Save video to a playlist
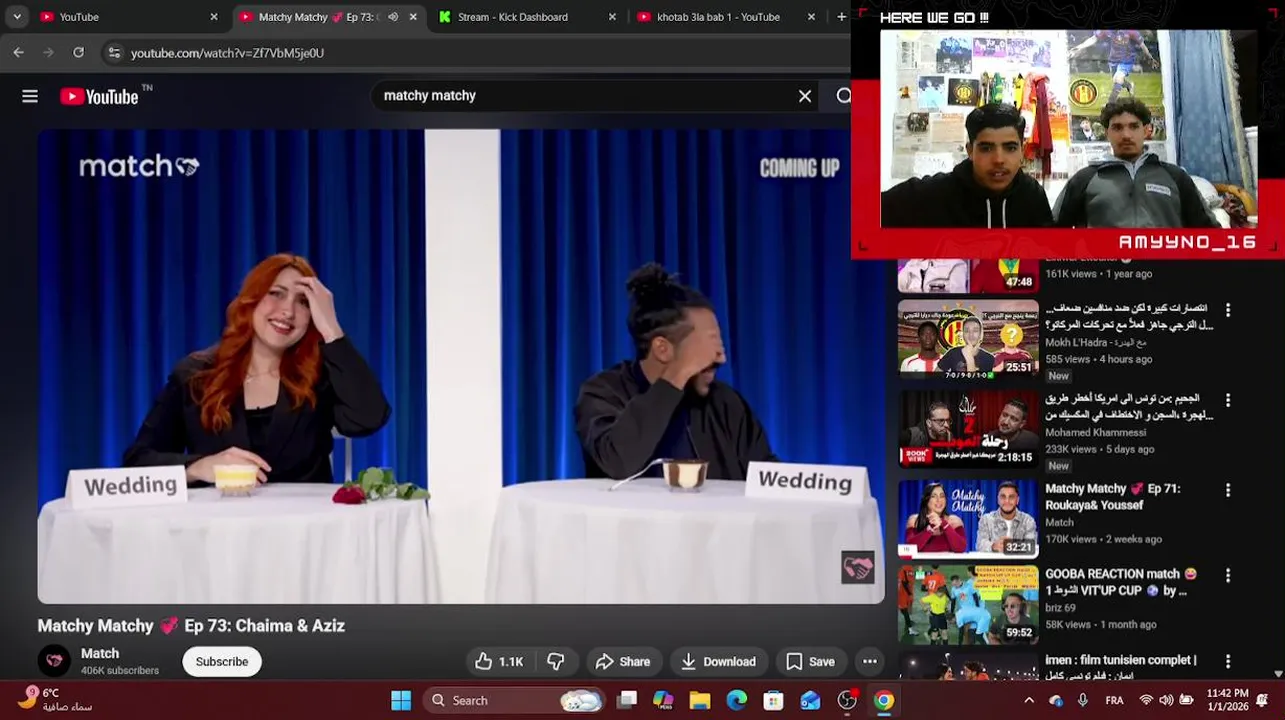The width and height of the screenshot is (1285, 720). point(811,662)
